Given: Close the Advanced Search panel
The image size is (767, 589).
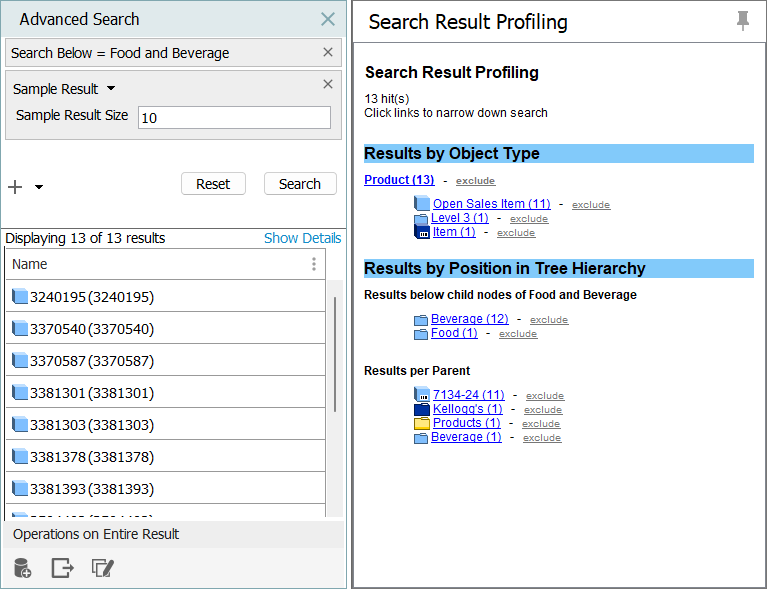Looking at the screenshot, I should (x=328, y=19).
